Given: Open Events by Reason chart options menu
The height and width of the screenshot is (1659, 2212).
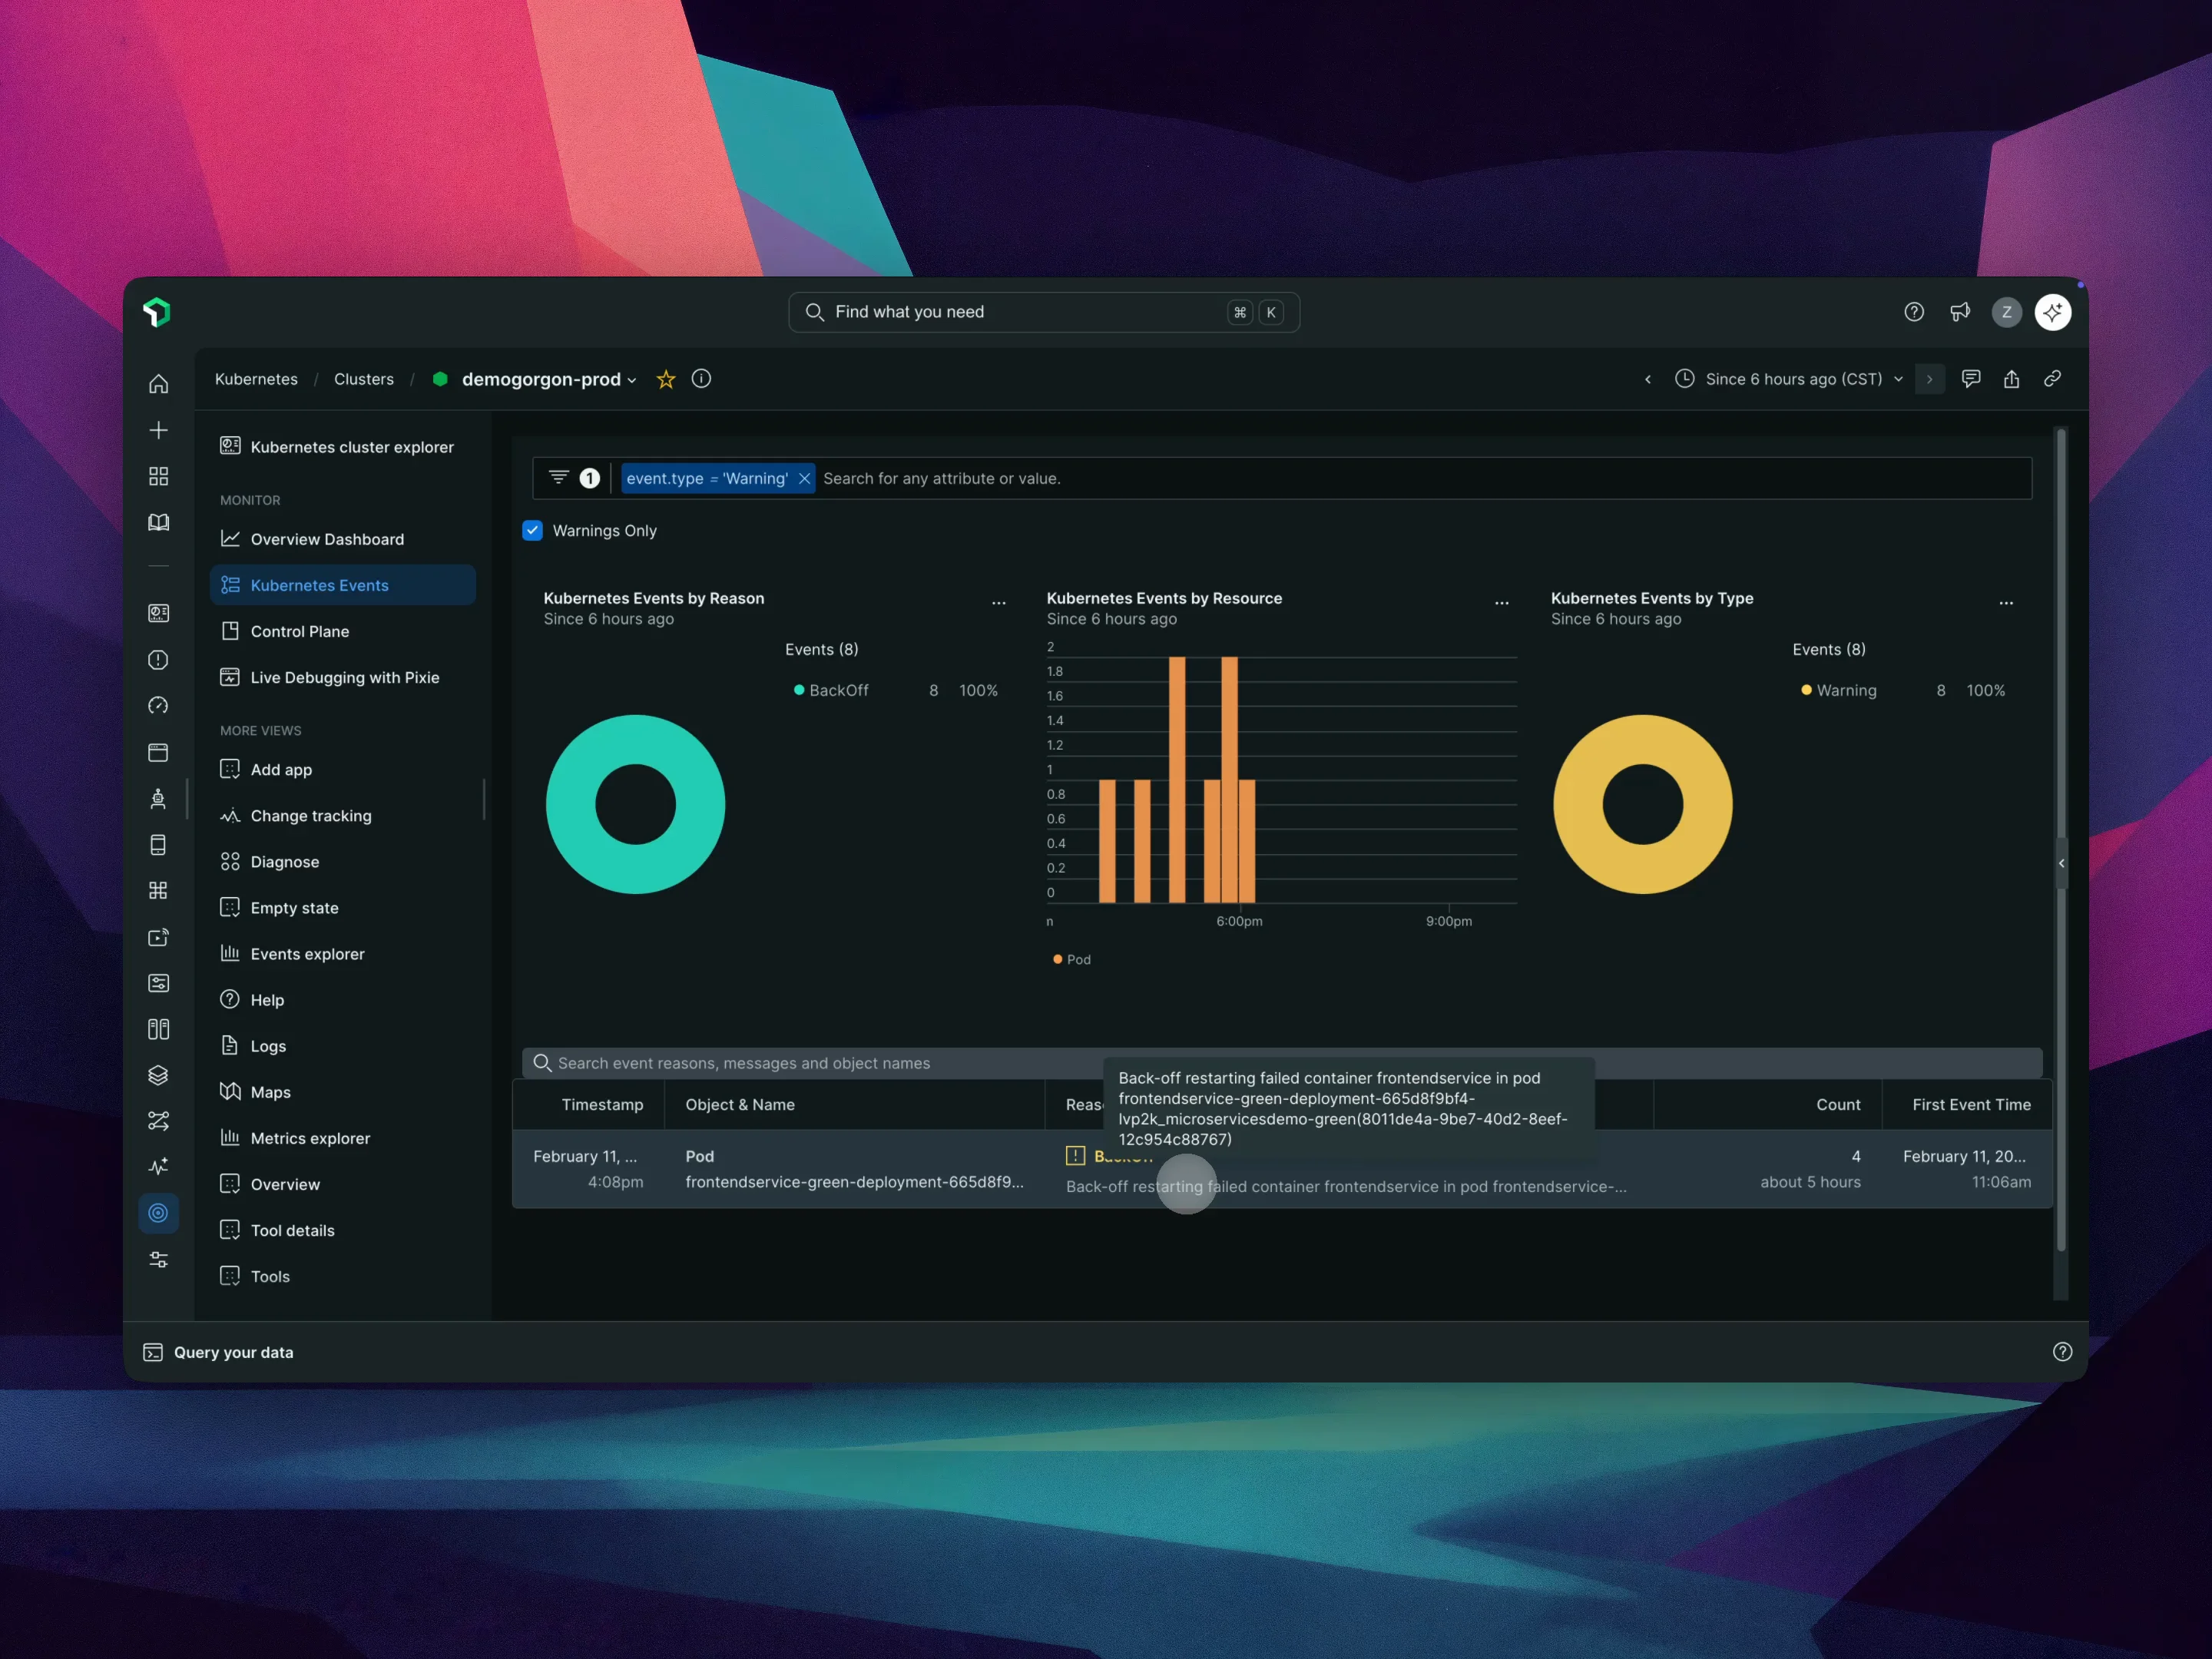Looking at the screenshot, I should (x=998, y=603).
